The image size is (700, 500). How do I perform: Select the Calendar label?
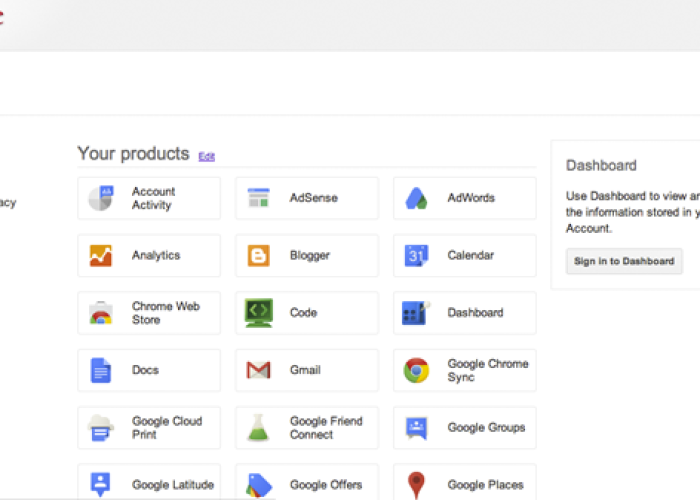[471, 255]
